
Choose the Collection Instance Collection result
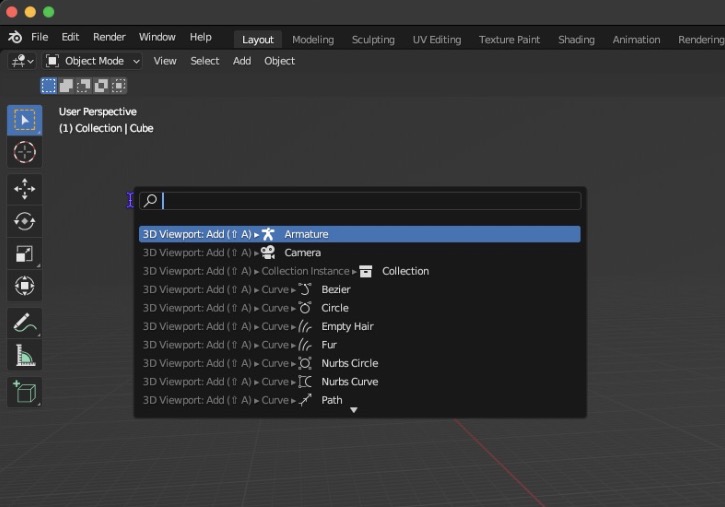360,271
